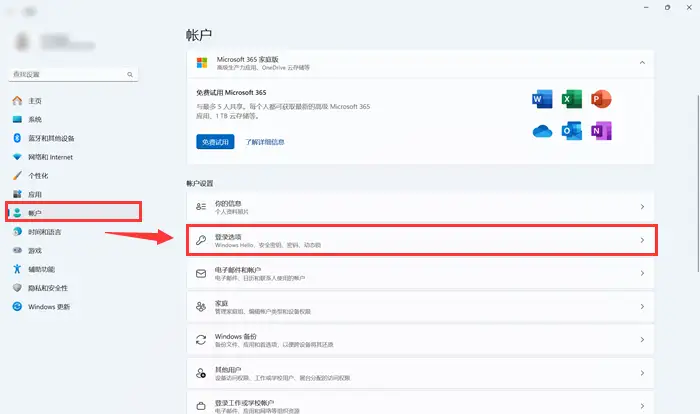Image resolution: width=700 pixels, height=414 pixels.
Task: Open 游戏 gaming controller icon
Action: pos(17,250)
